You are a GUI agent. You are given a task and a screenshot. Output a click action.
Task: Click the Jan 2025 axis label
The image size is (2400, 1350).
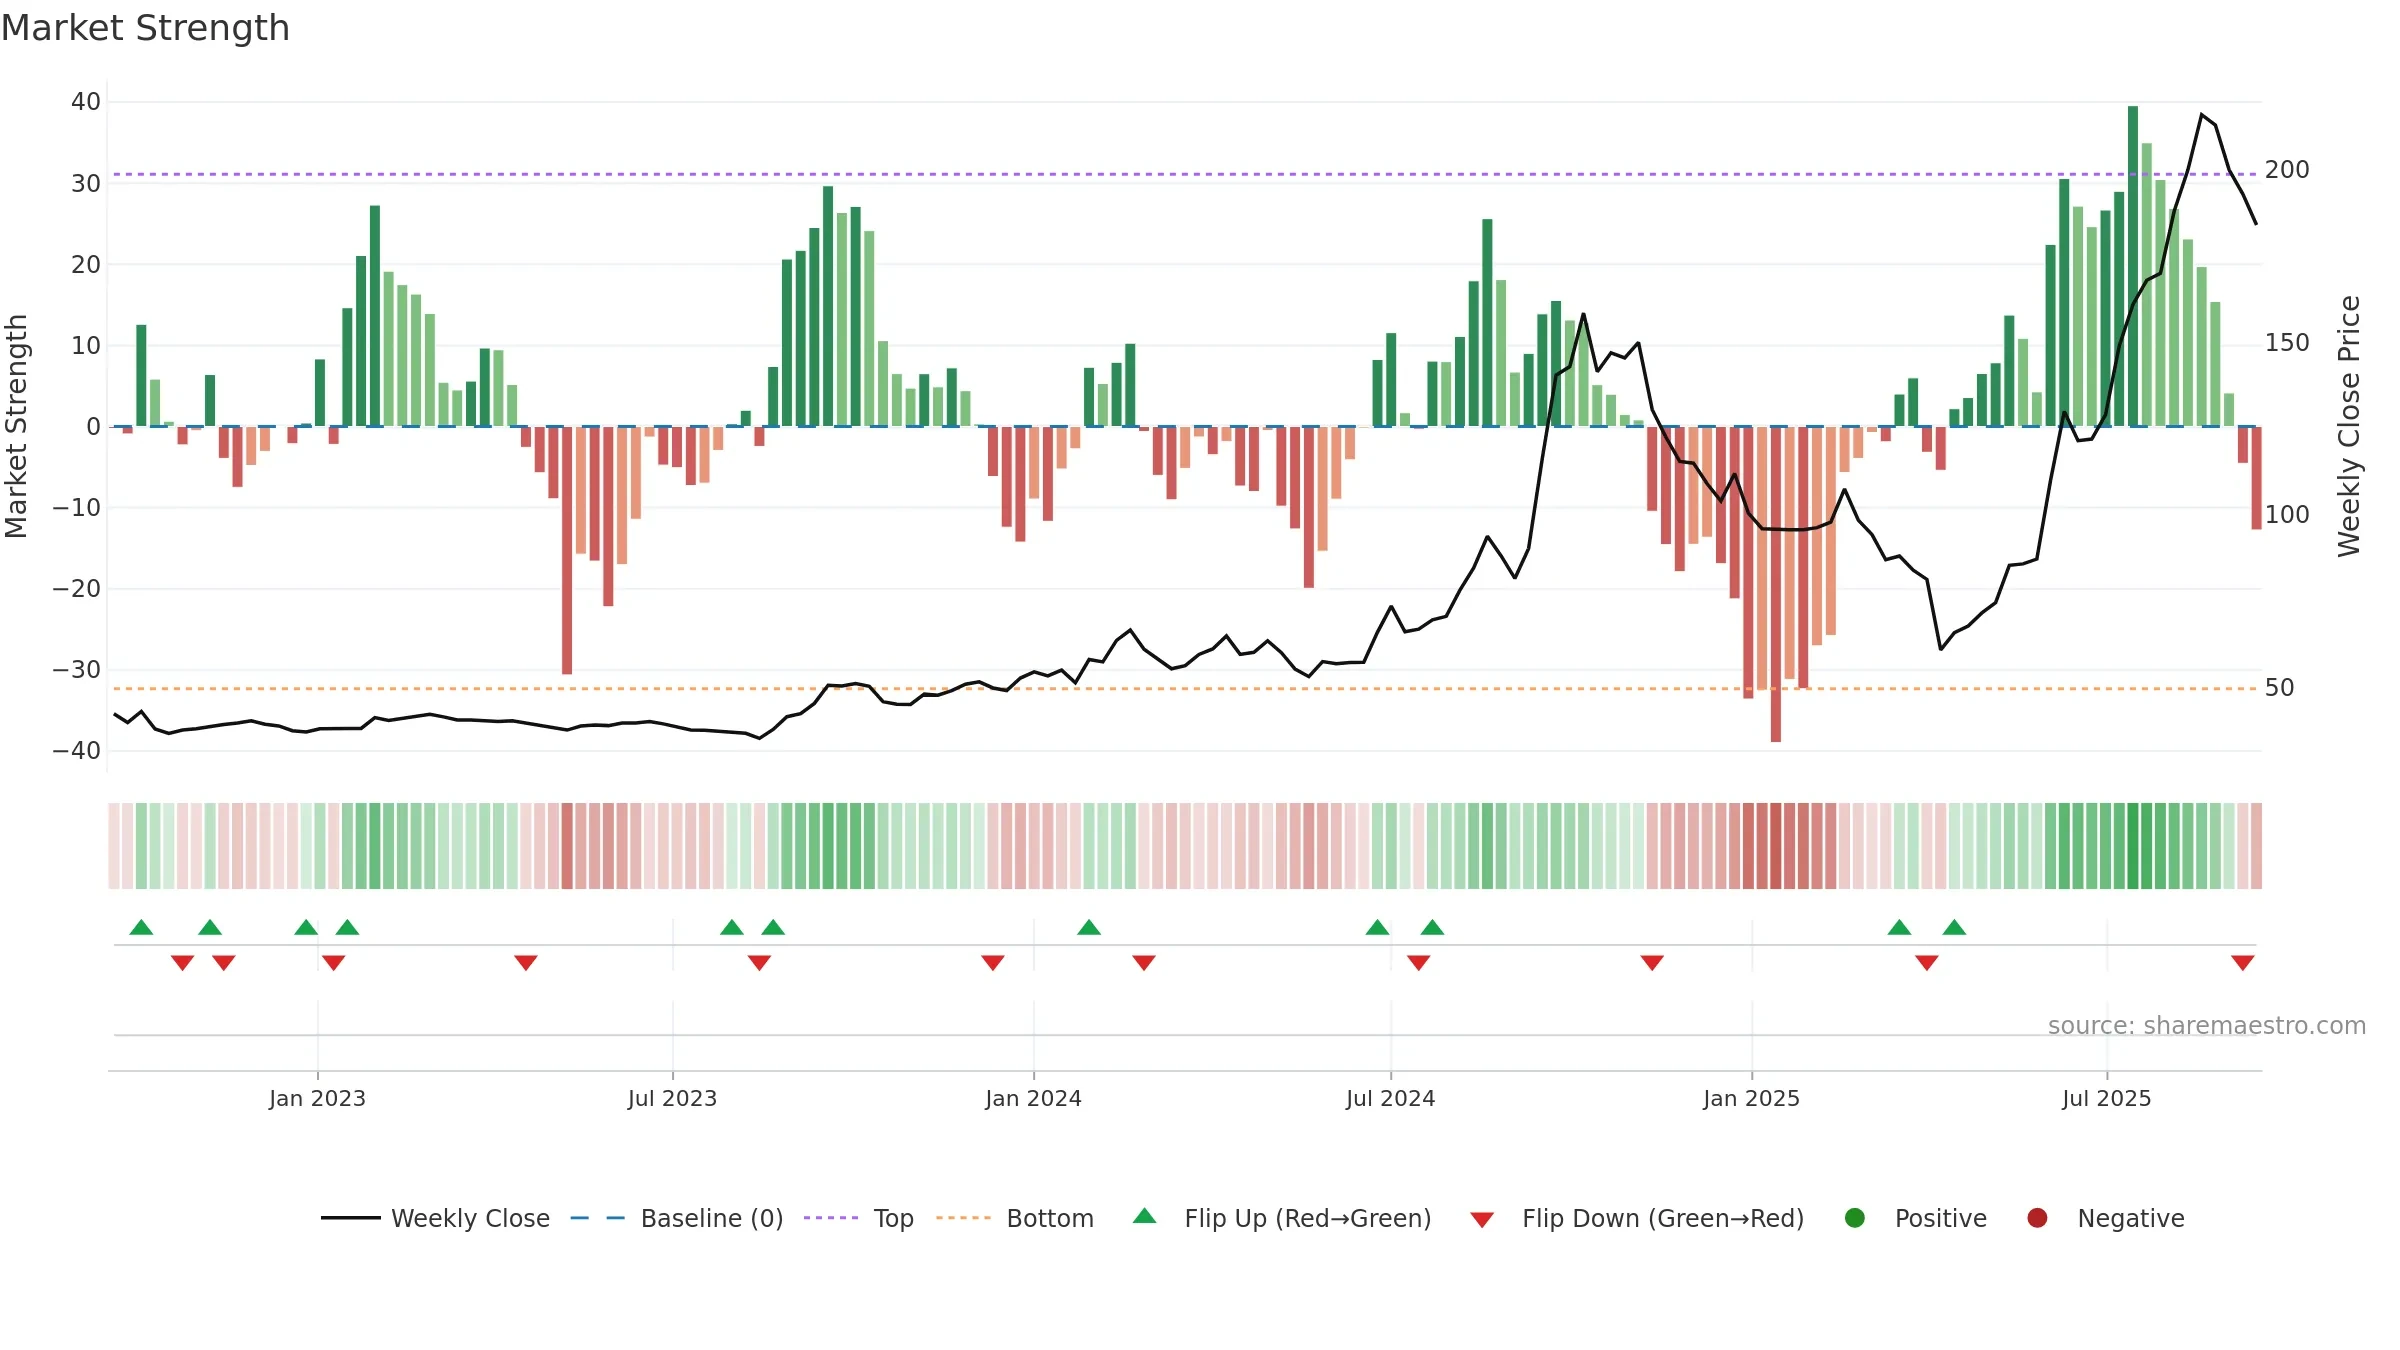(x=1751, y=1098)
